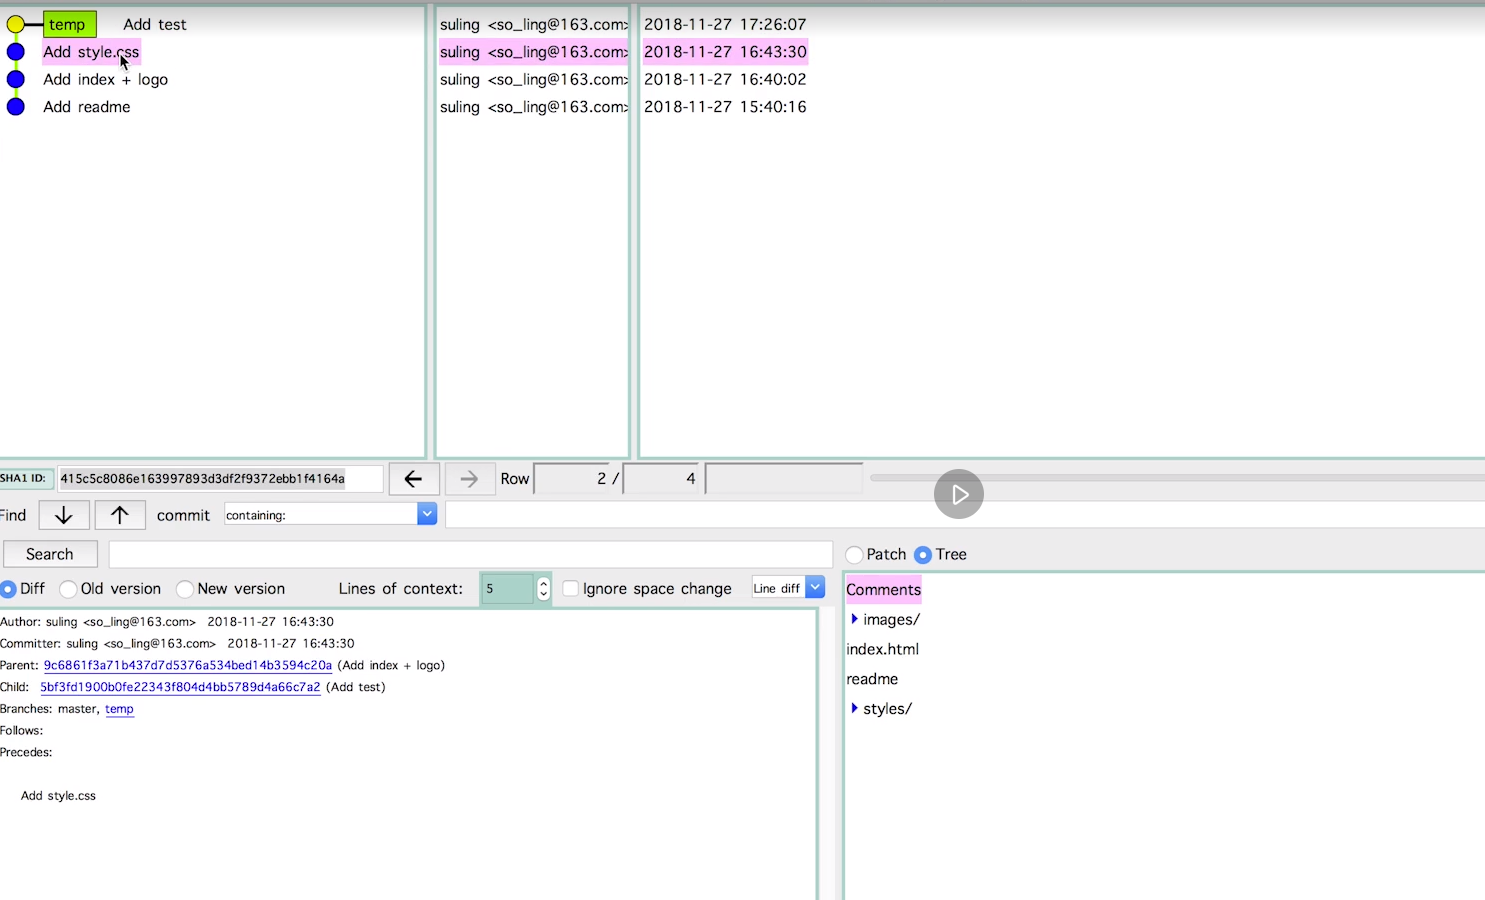Click the find text input field

coord(964,514)
